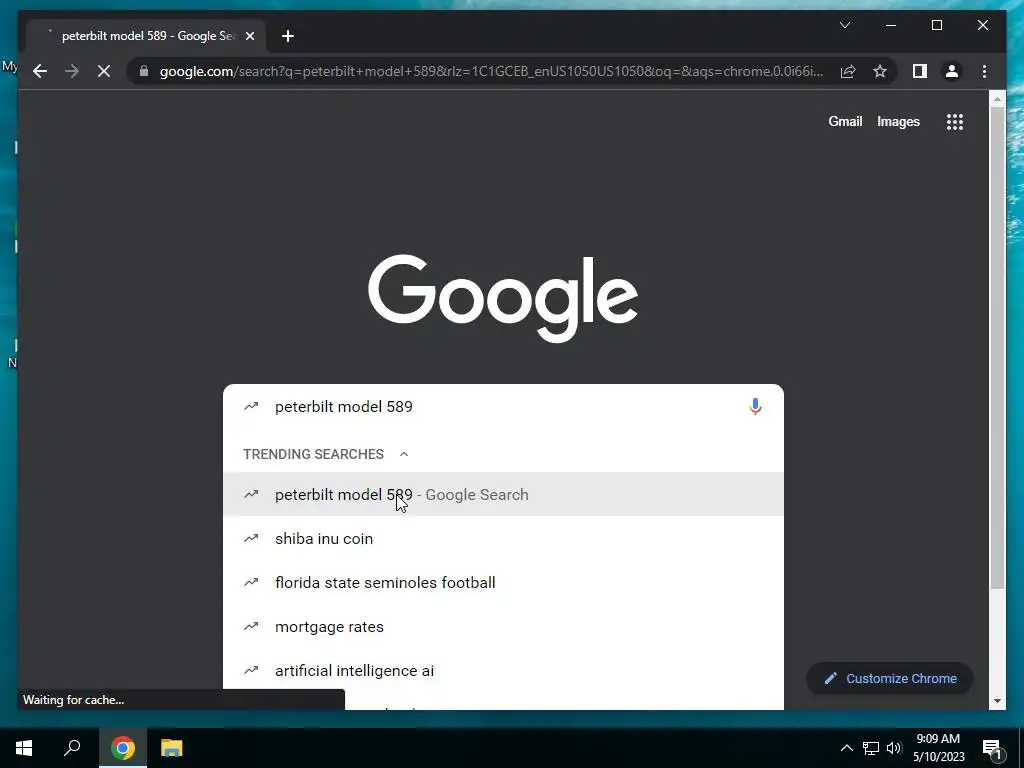This screenshot has width=1024, height=768.
Task: Click inside the search box text
Action: tap(344, 407)
